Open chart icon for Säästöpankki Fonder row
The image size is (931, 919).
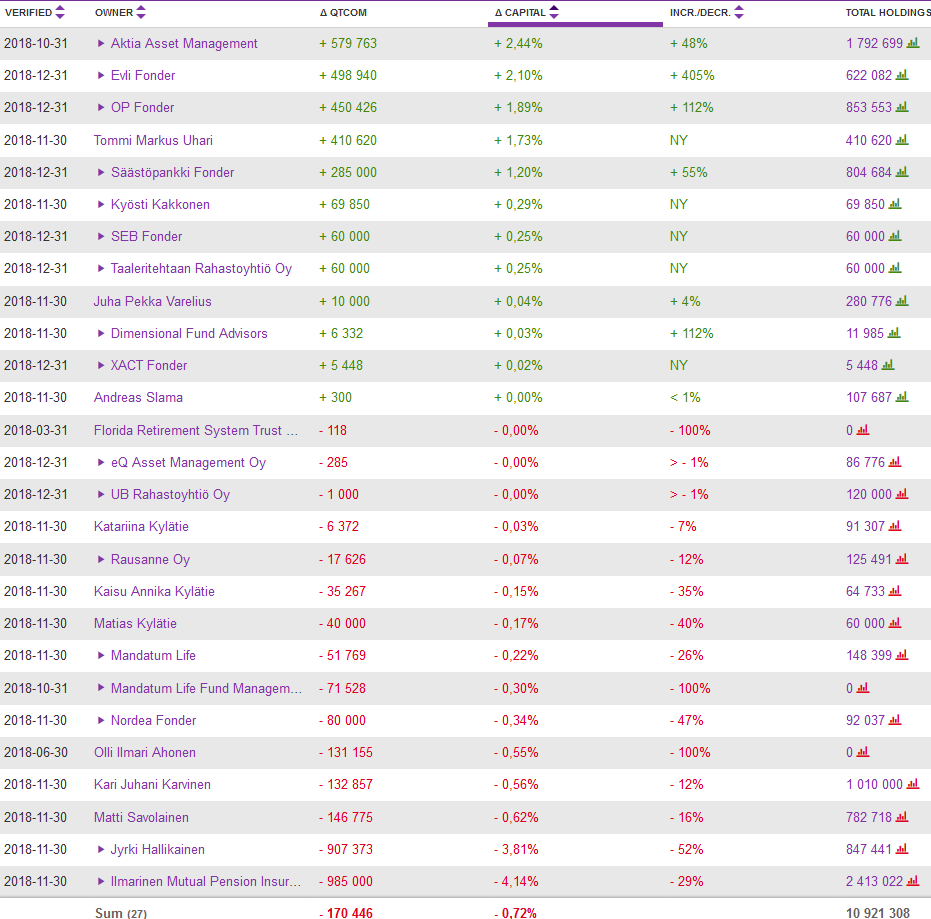pos(902,172)
